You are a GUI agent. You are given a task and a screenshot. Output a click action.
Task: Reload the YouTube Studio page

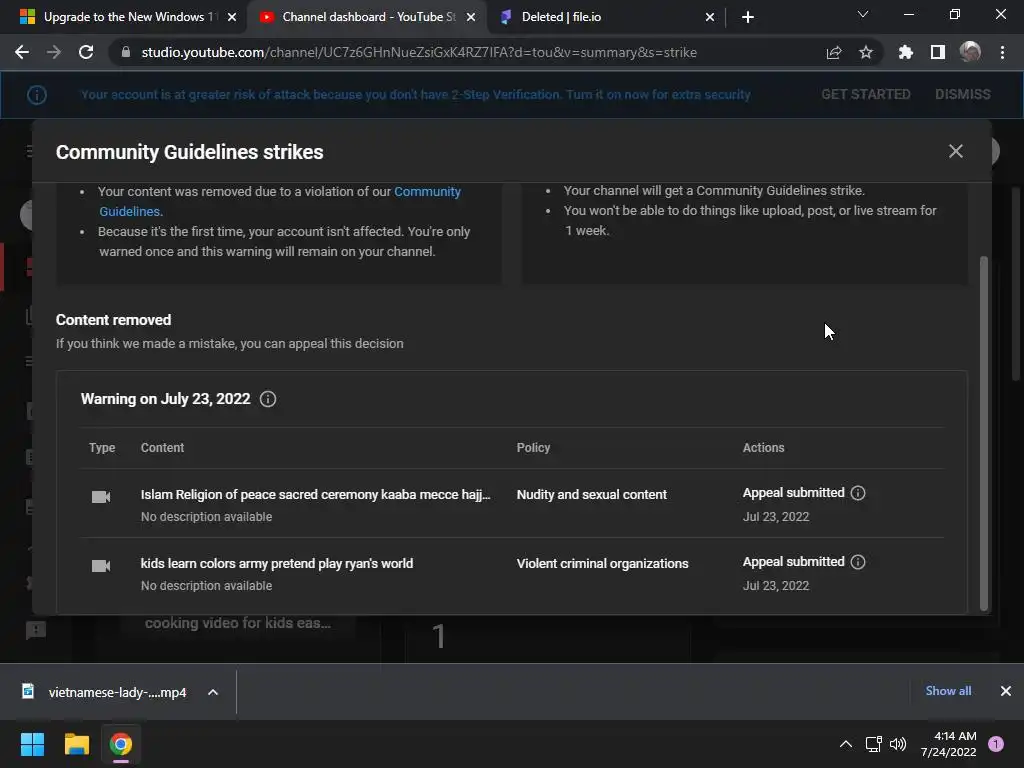pyautogui.click(x=86, y=52)
